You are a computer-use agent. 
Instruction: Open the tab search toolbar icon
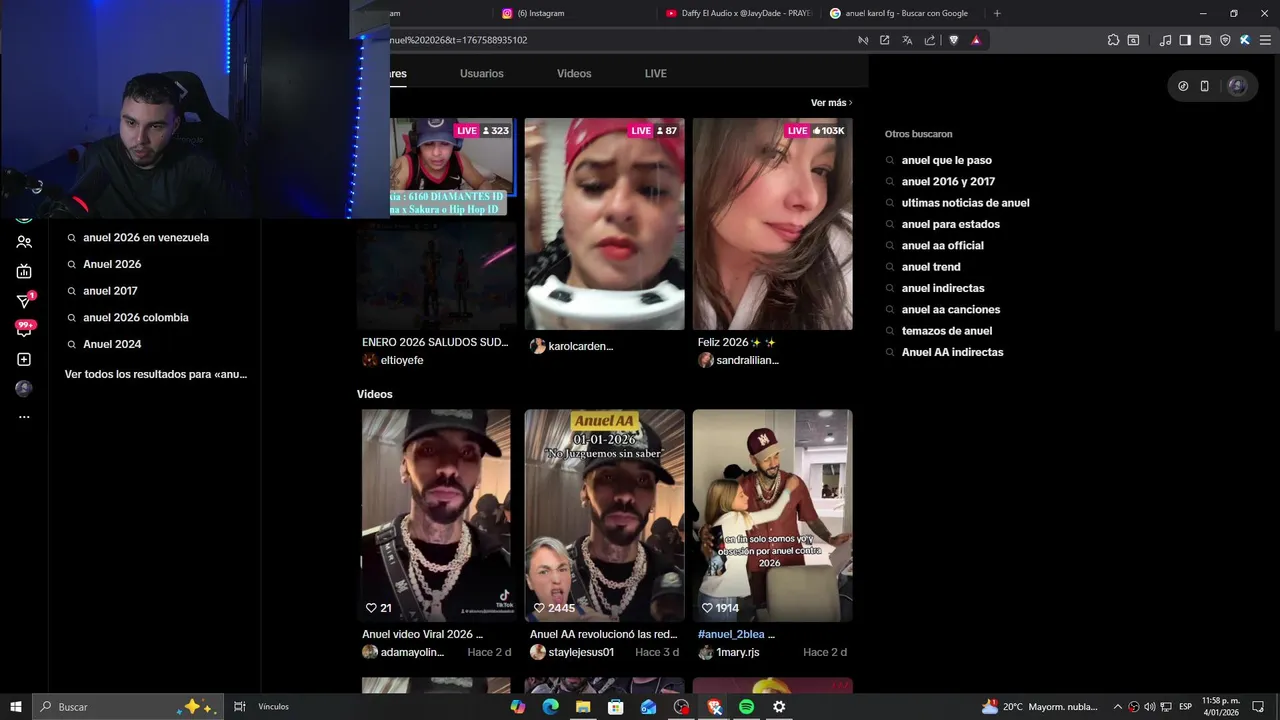[1133, 40]
